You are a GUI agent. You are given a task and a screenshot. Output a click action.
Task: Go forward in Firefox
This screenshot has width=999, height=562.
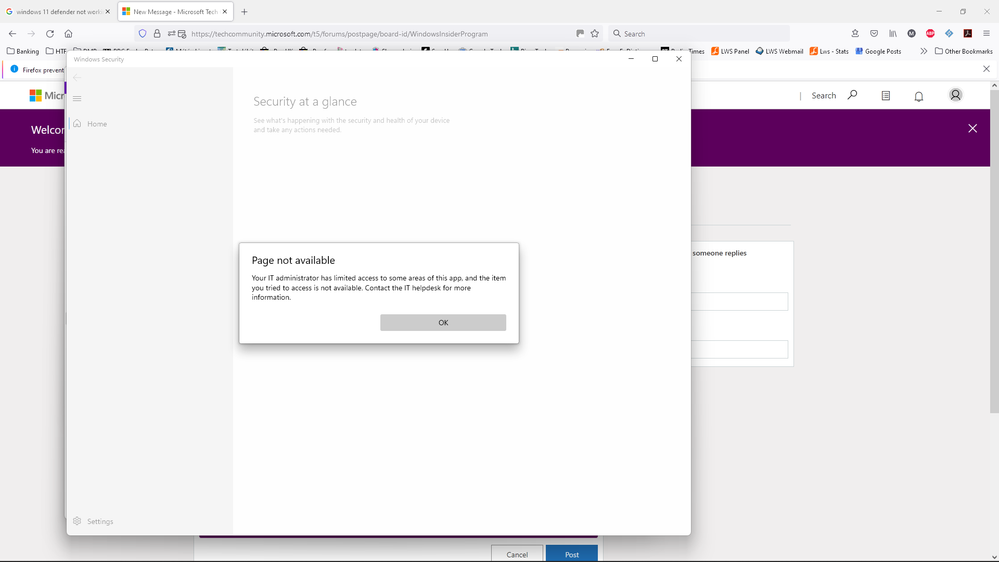[31, 34]
